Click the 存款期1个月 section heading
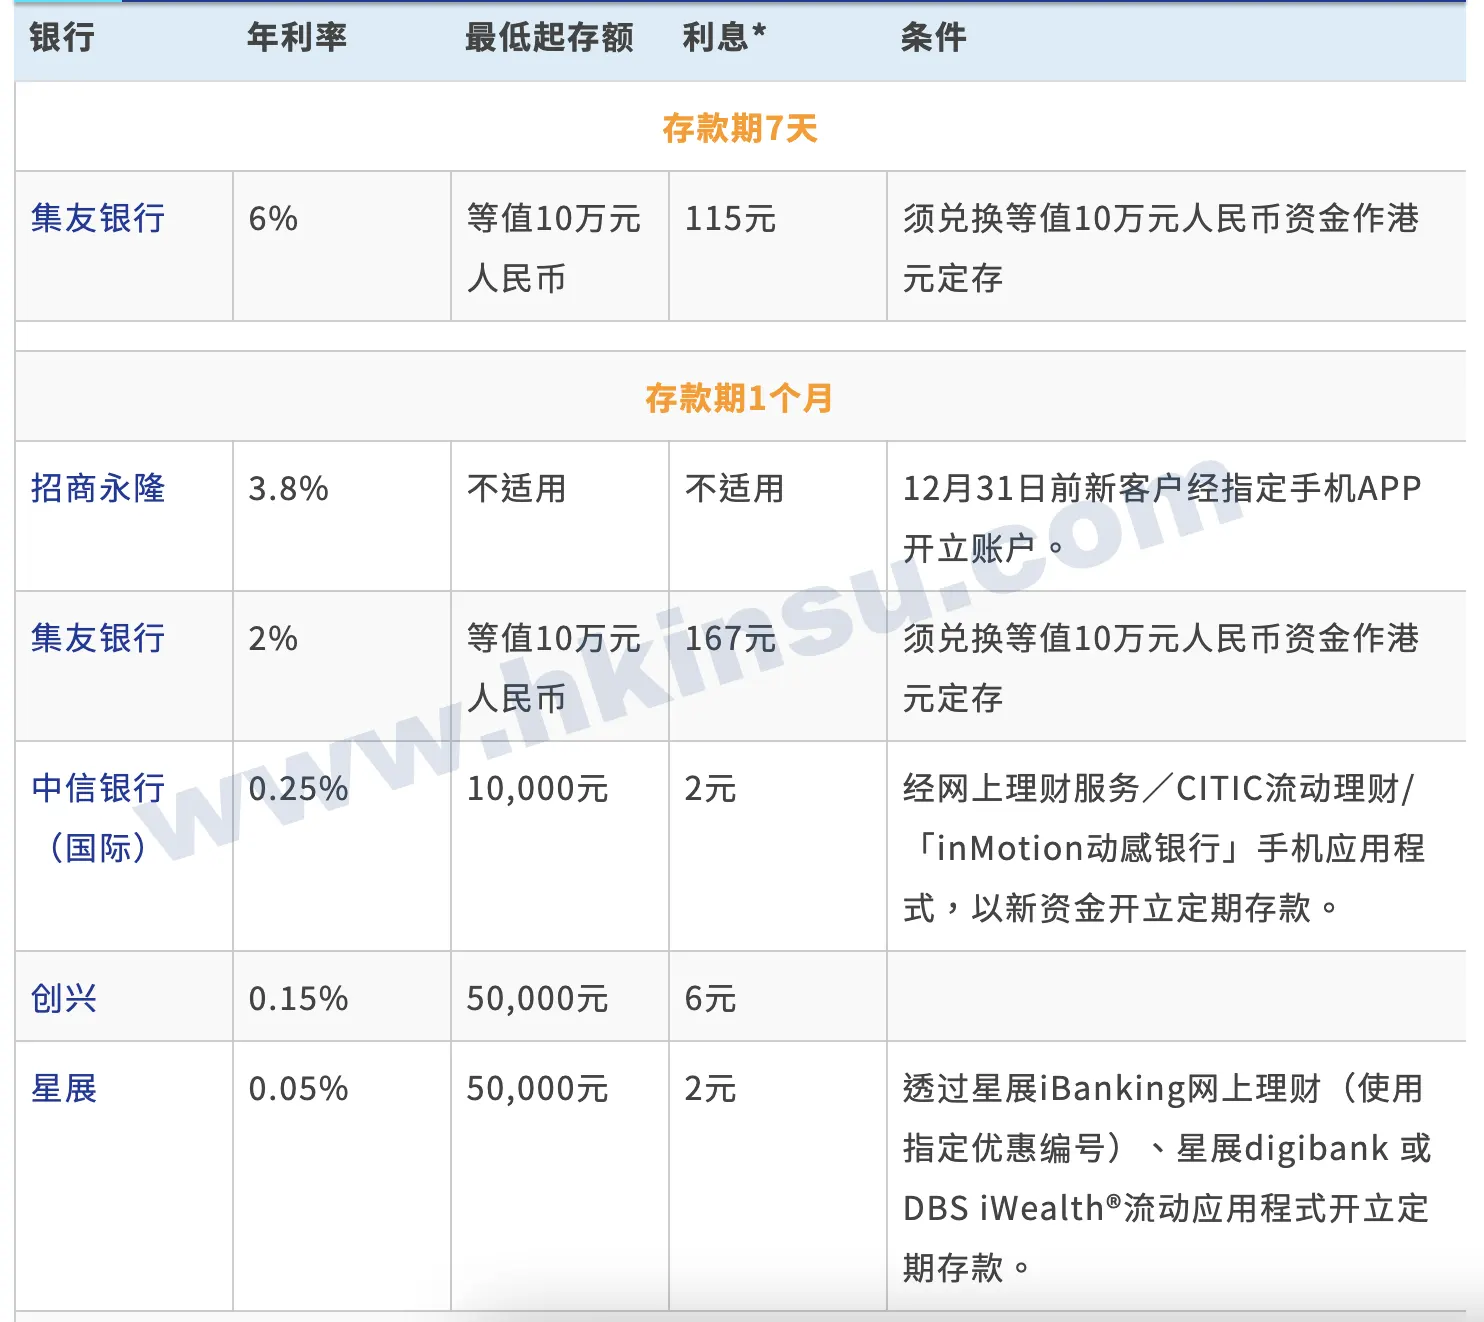 [x=740, y=398]
